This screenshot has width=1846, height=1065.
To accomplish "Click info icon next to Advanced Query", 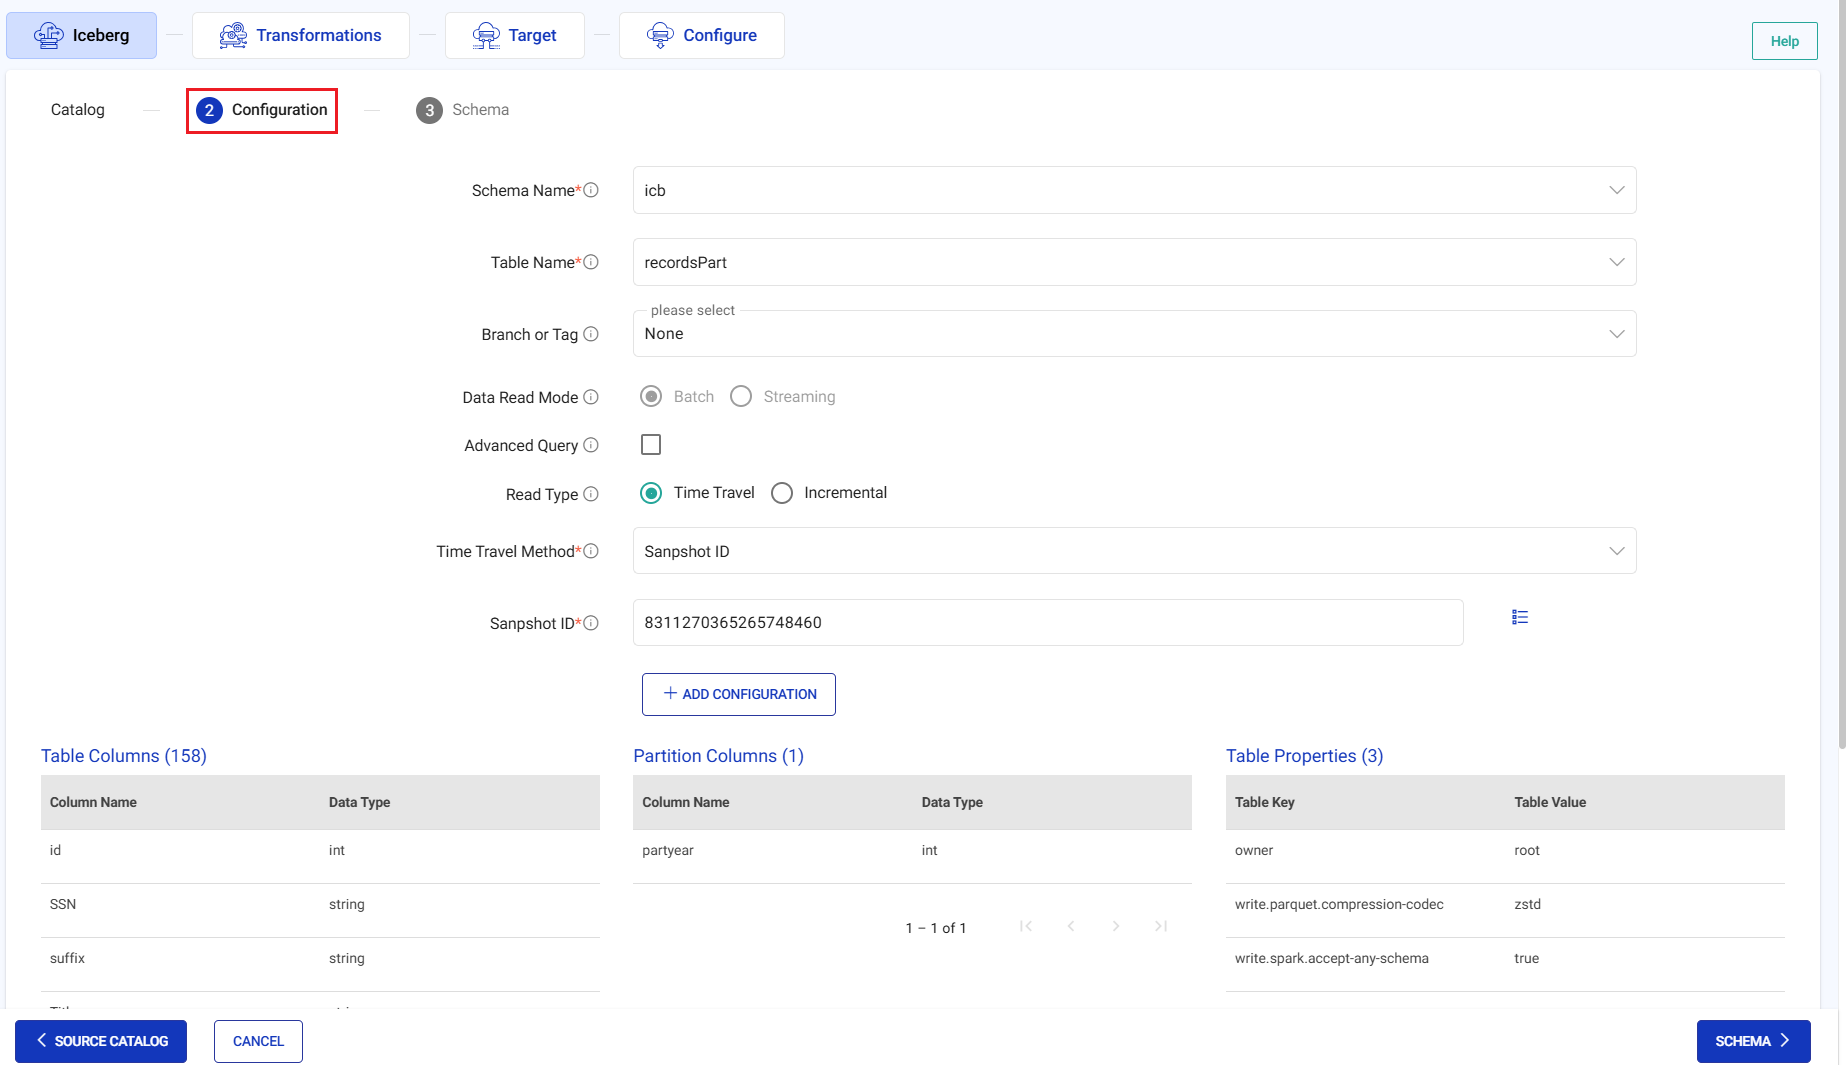I will (x=591, y=445).
